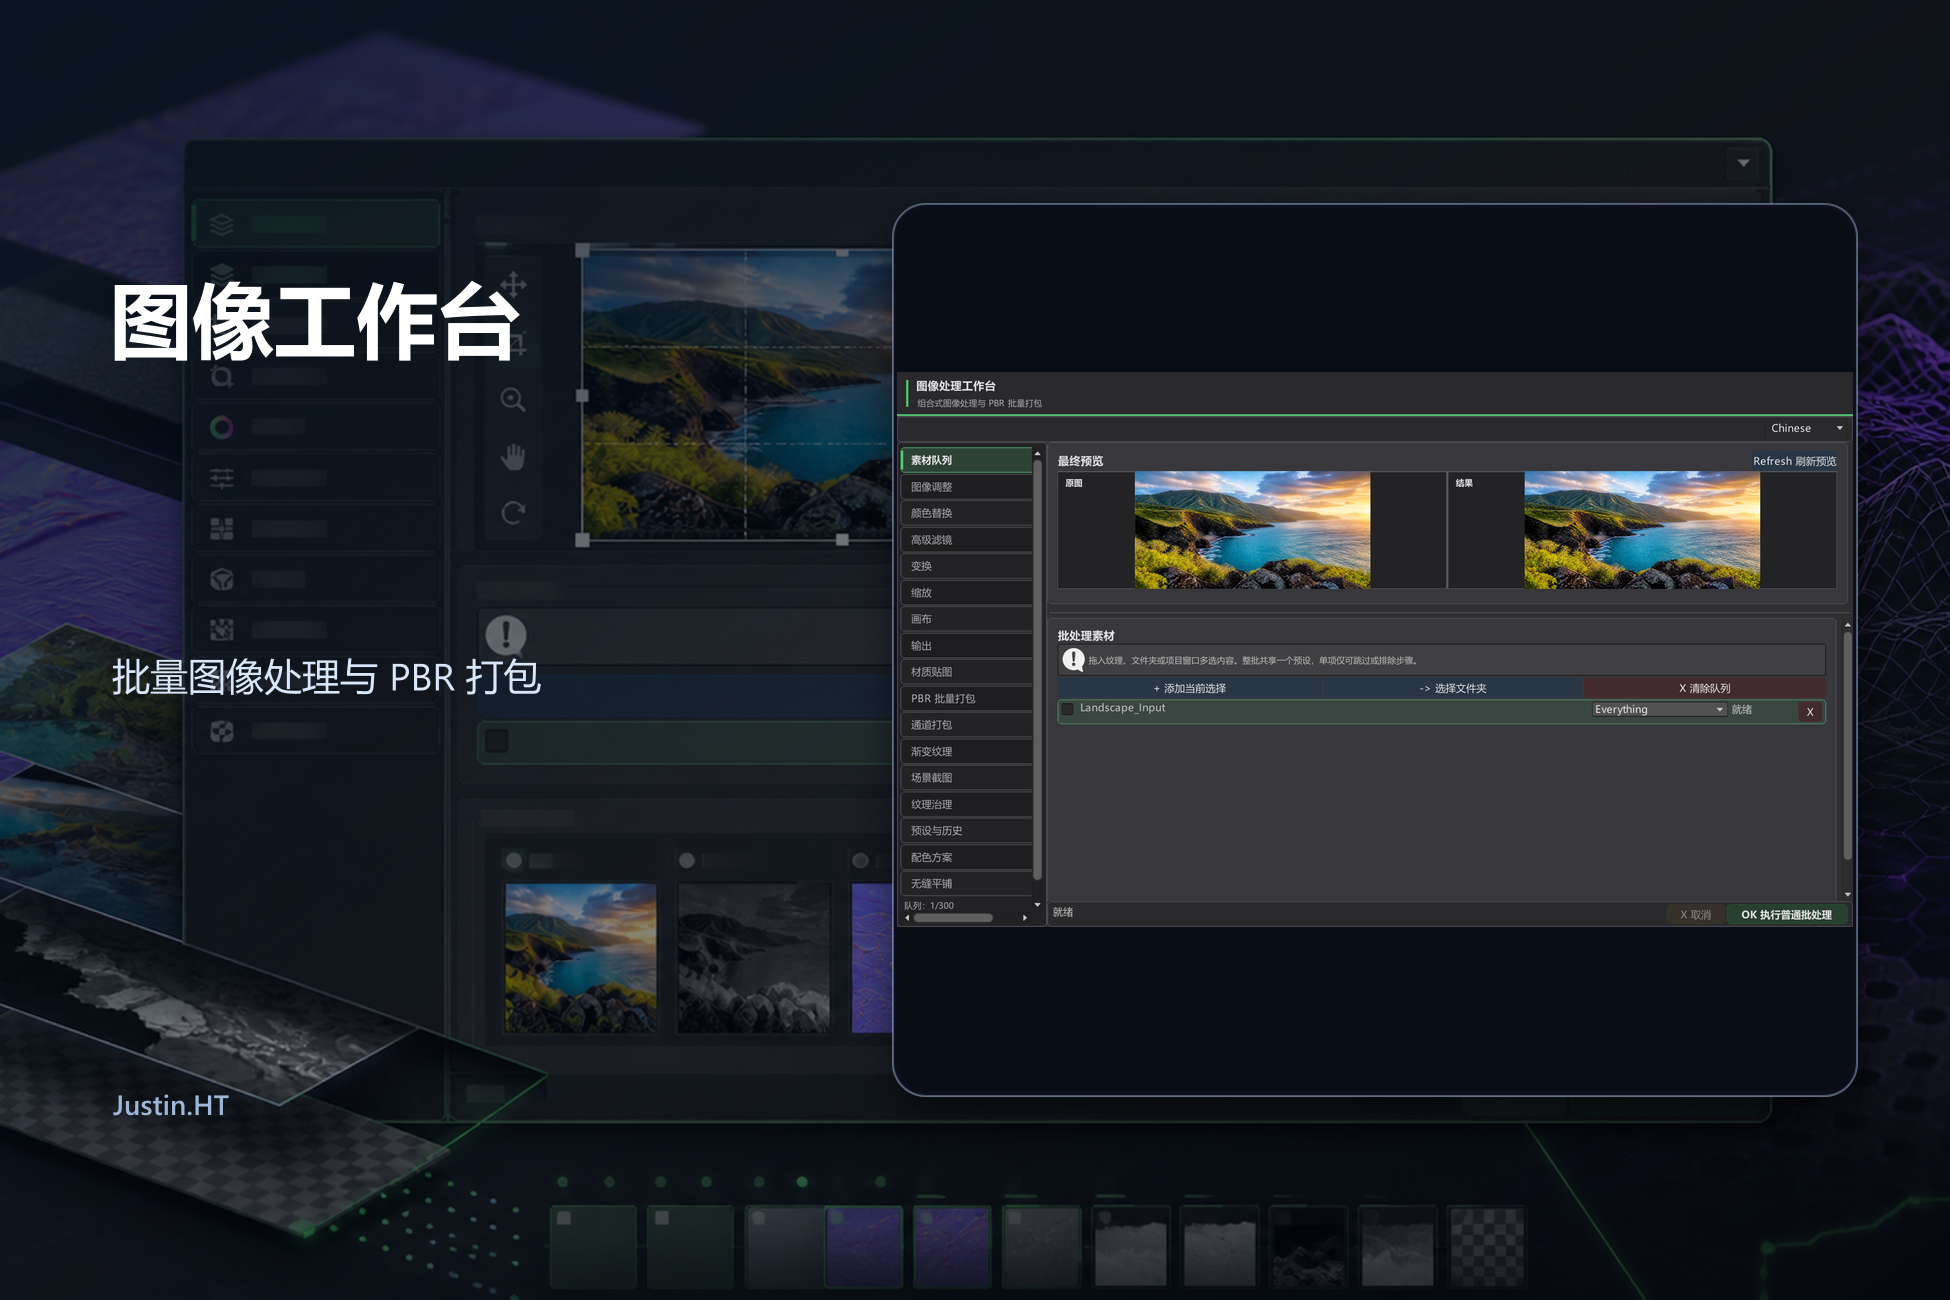The image size is (1950, 1300).
Task: Click OK 执行普通批处理 button
Action: (x=1786, y=915)
